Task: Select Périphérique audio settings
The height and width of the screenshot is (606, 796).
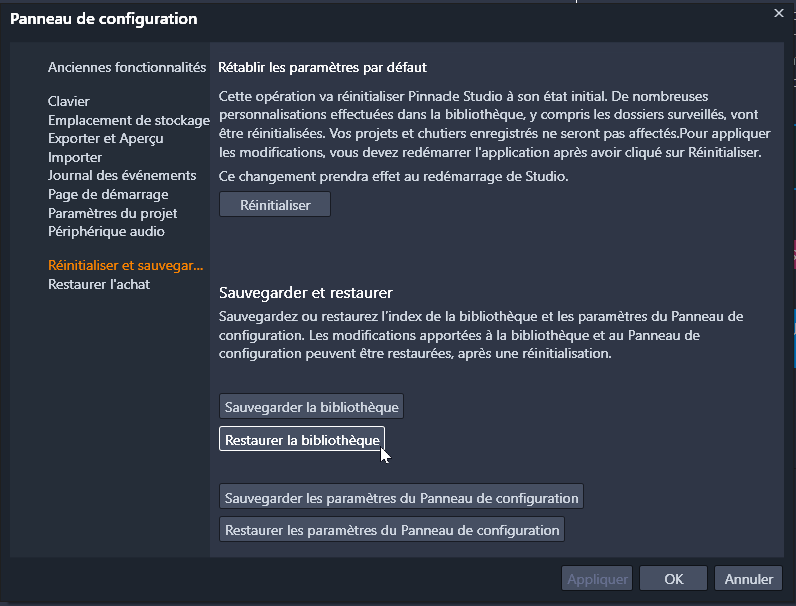Action: click(106, 231)
